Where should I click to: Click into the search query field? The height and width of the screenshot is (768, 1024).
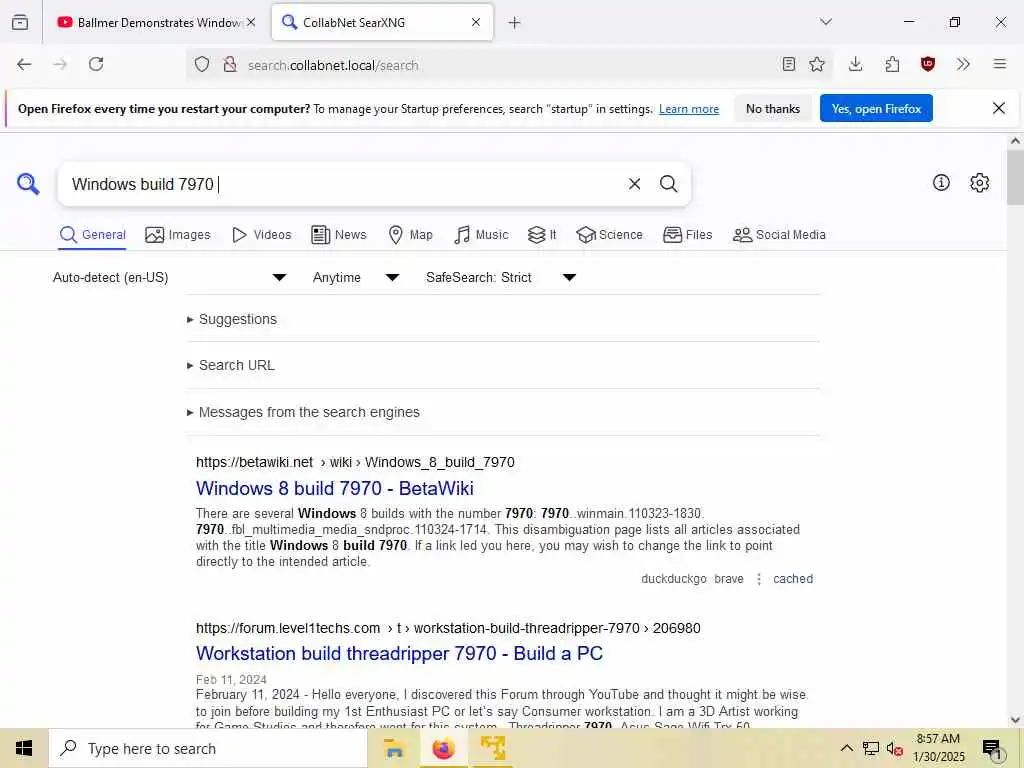346,184
